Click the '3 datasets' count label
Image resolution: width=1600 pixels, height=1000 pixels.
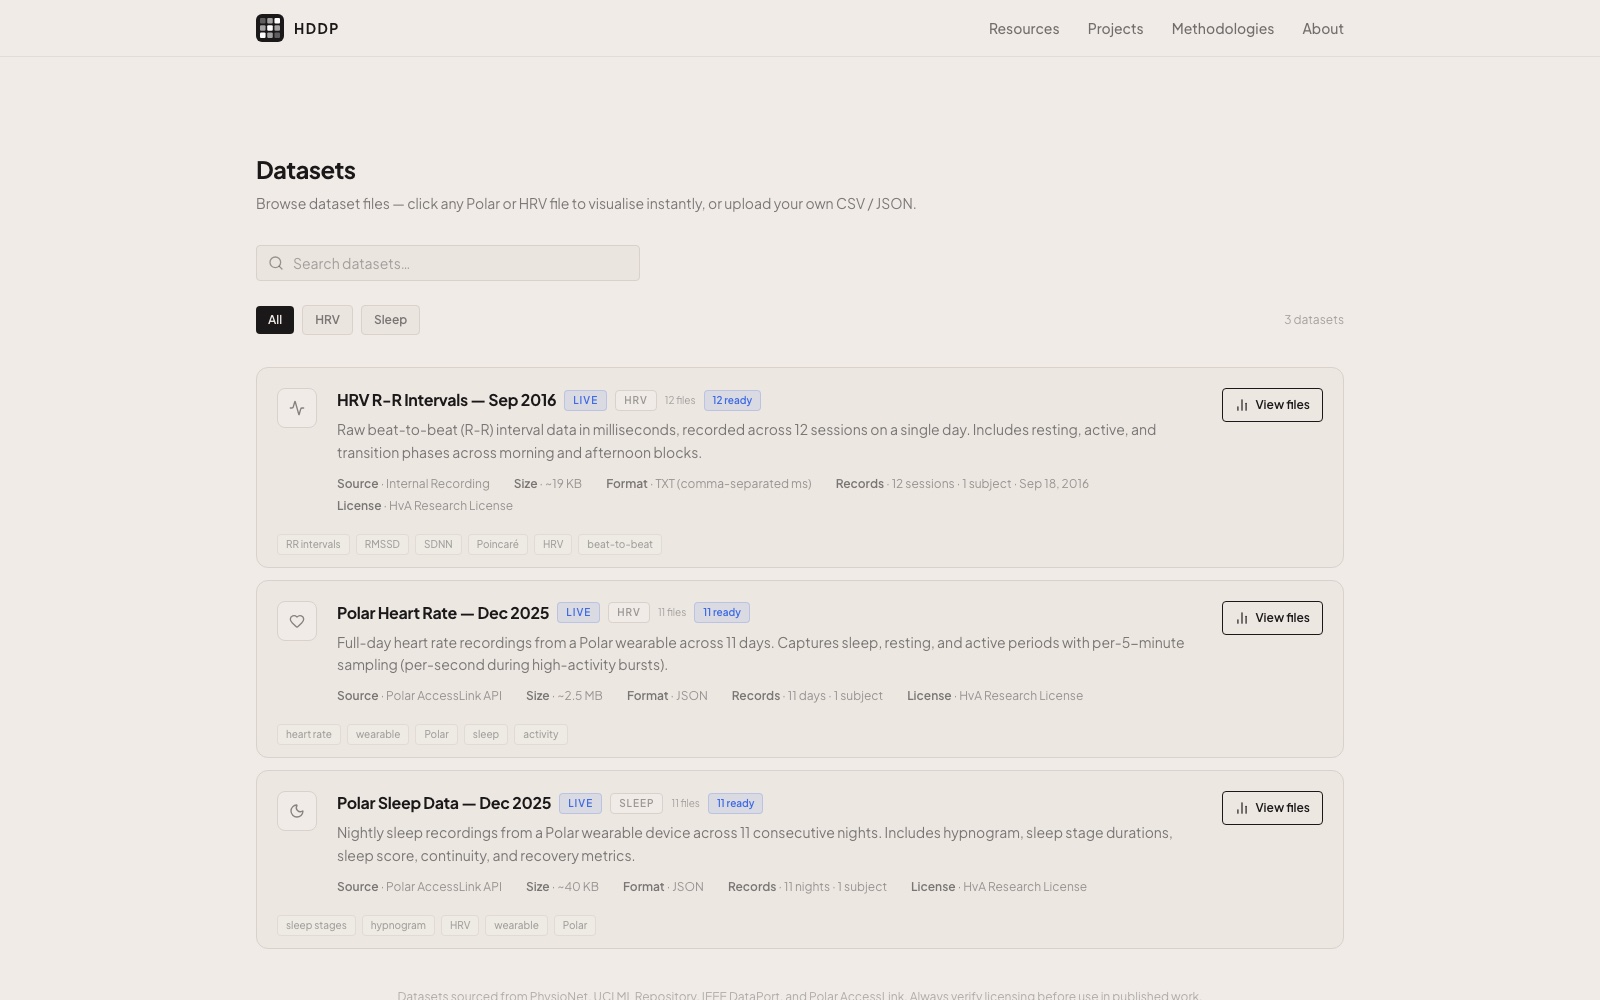[x=1314, y=320]
